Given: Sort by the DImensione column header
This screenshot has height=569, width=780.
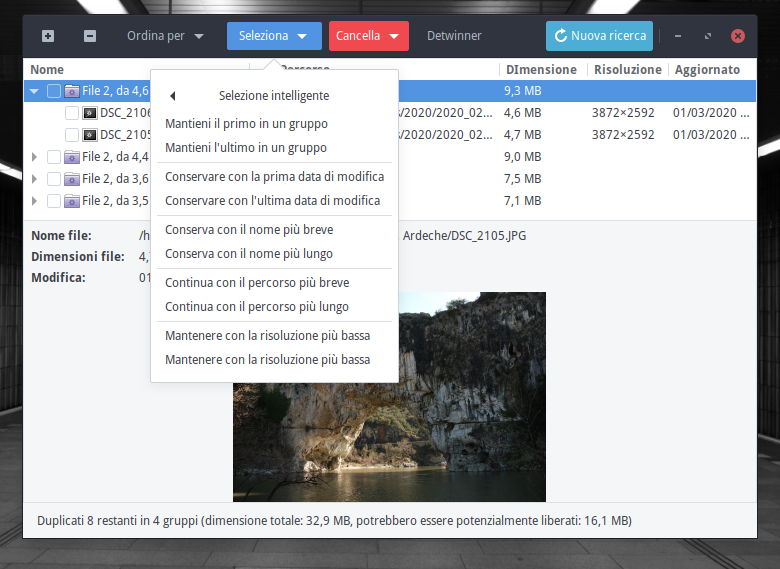Looking at the screenshot, I should pos(541,70).
